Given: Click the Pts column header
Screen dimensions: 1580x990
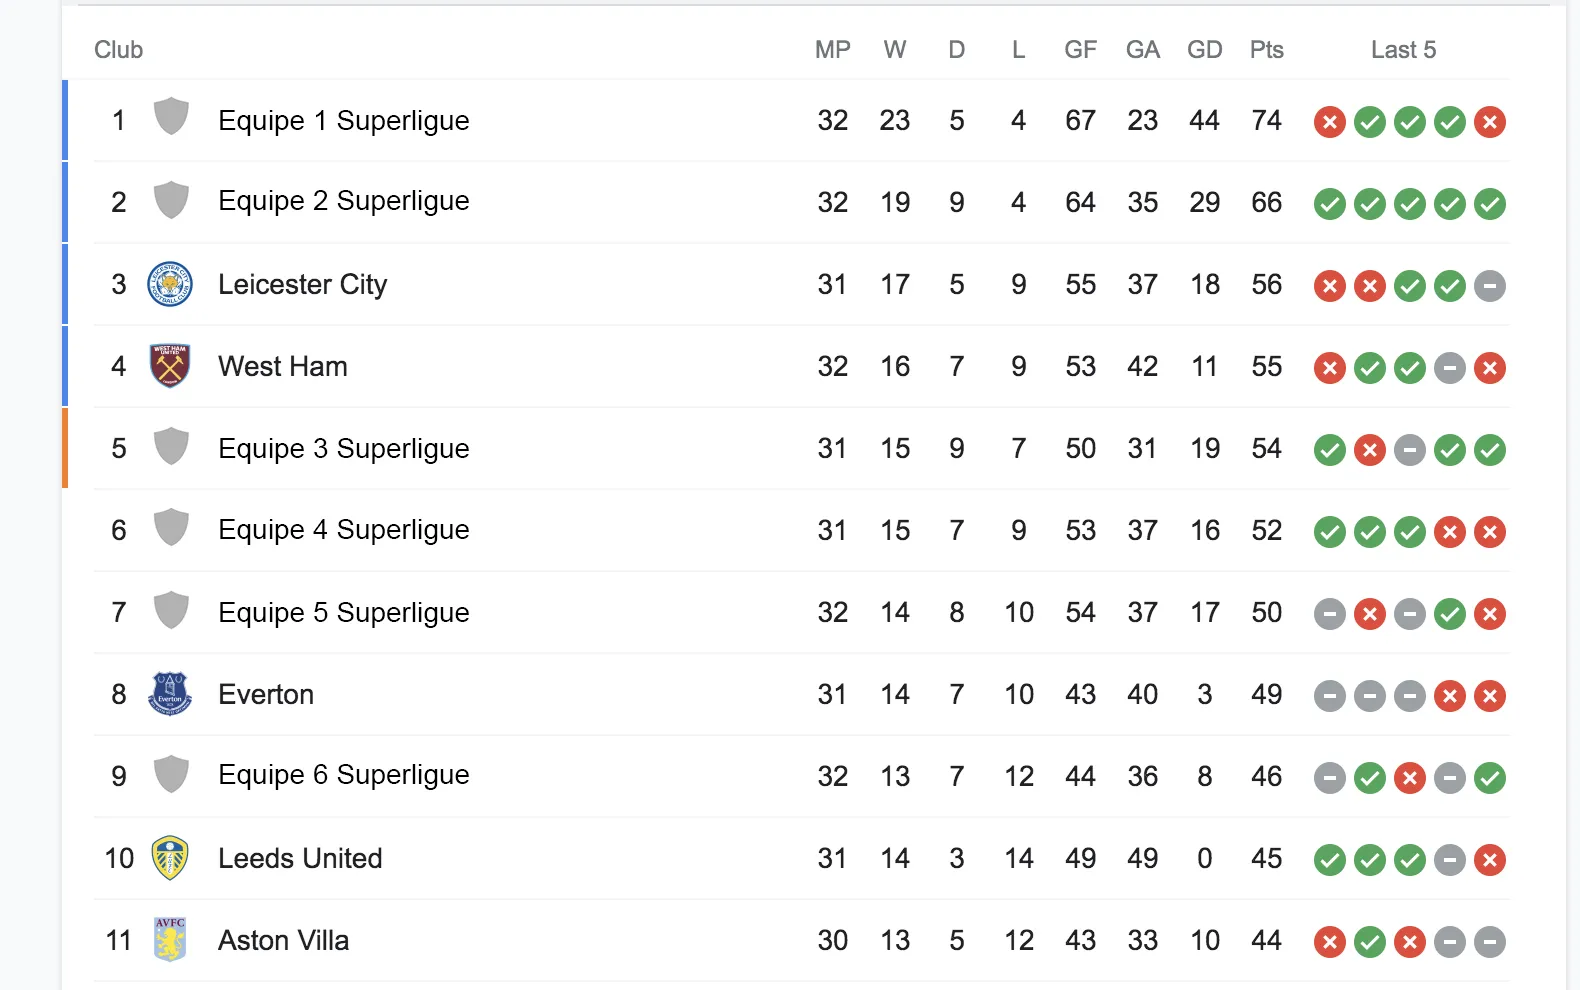Looking at the screenshot, I should [x=1266, y=50].
